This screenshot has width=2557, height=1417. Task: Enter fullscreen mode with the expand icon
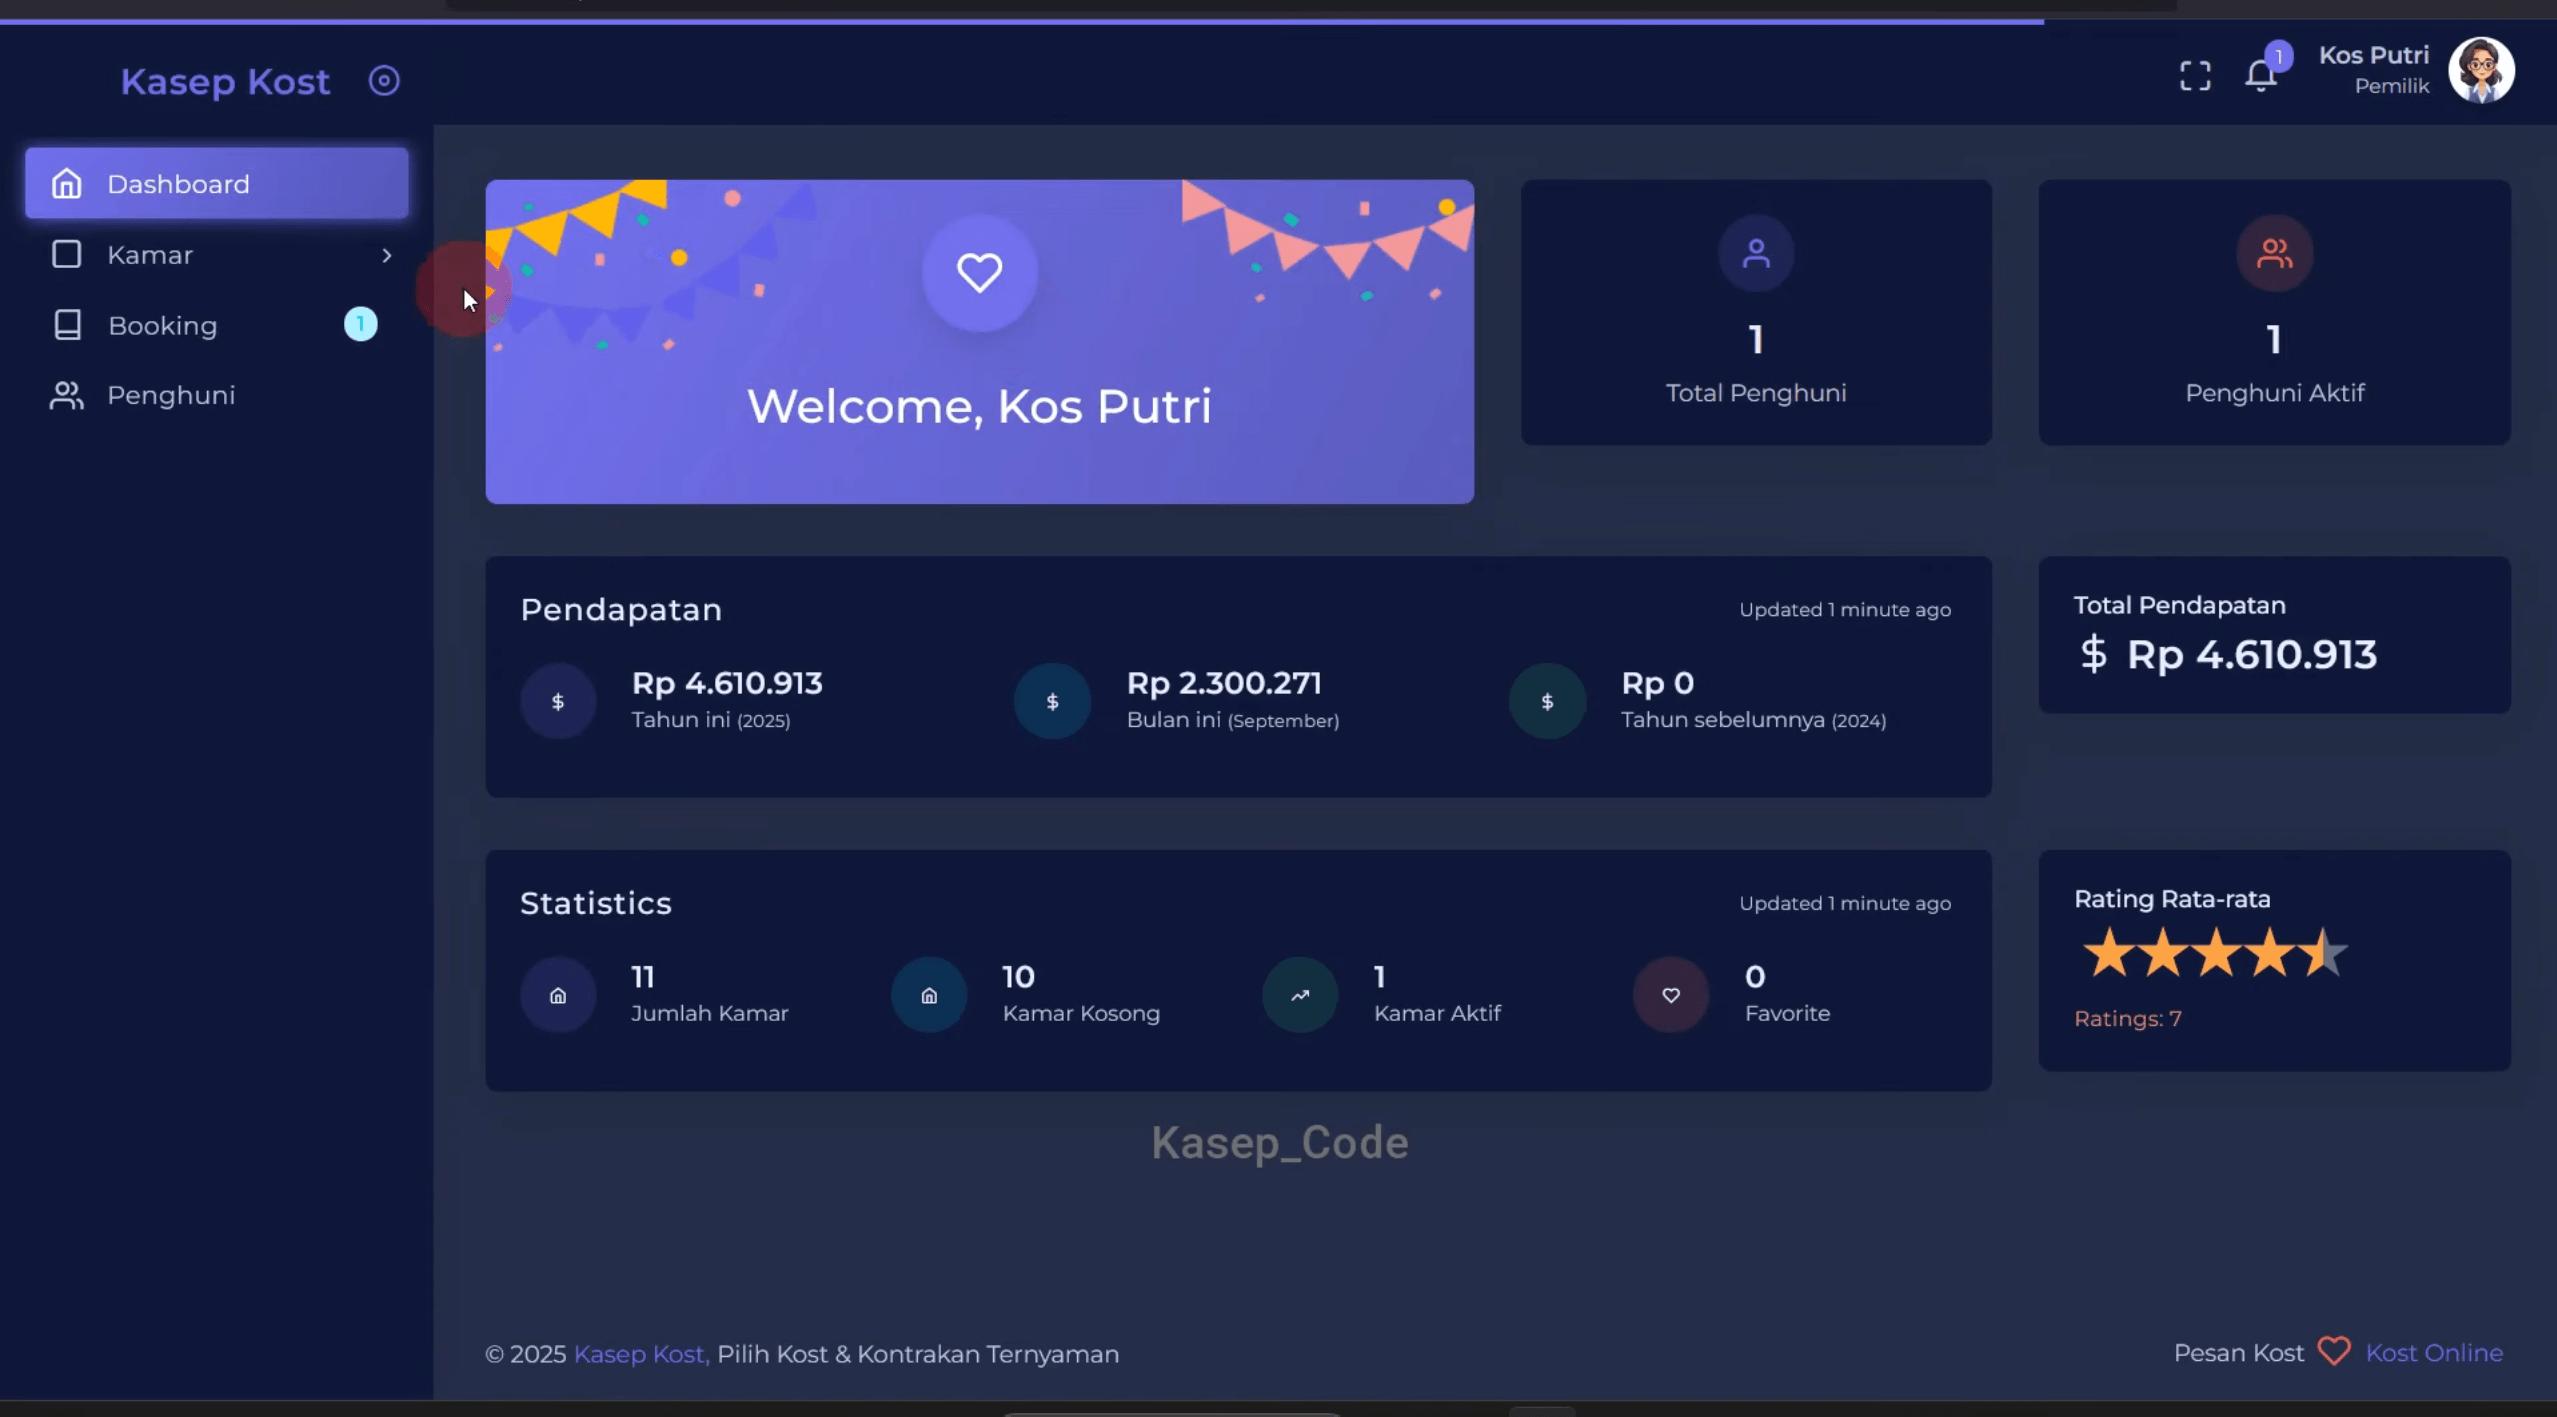coord(2195,76)
